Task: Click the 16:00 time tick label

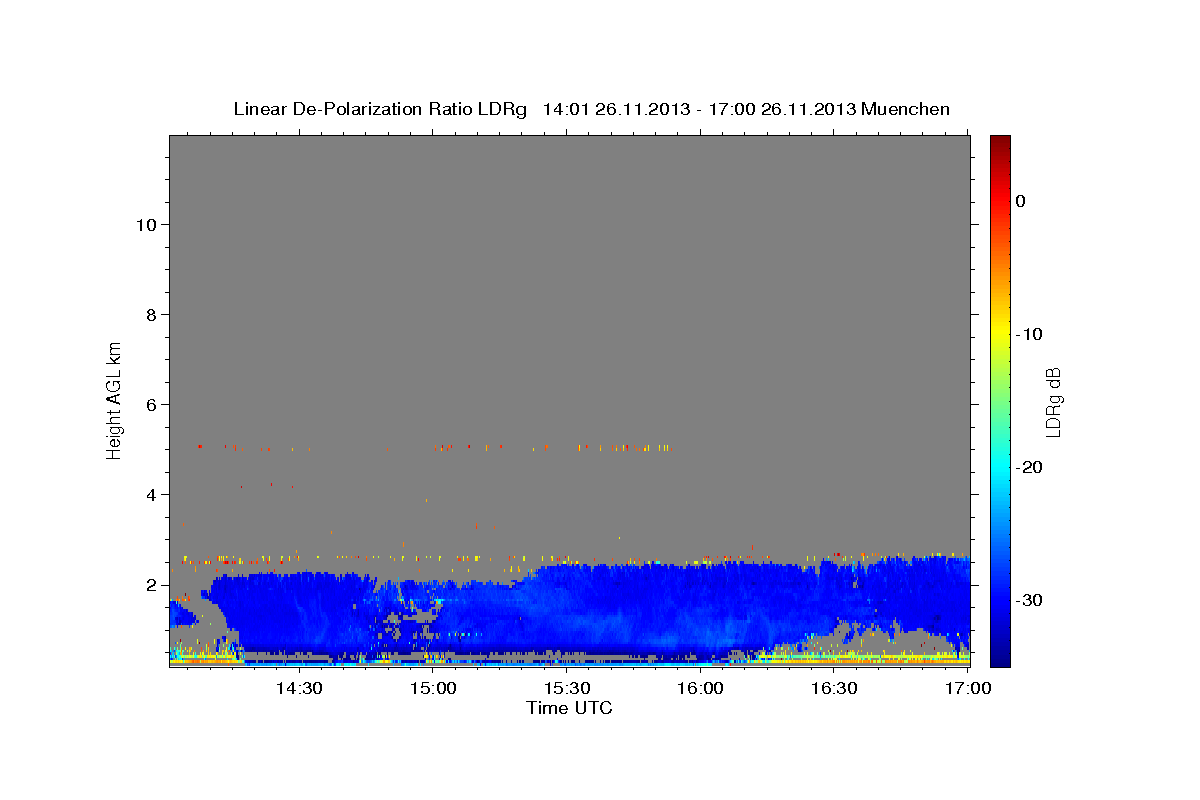Action: point(701,688)
